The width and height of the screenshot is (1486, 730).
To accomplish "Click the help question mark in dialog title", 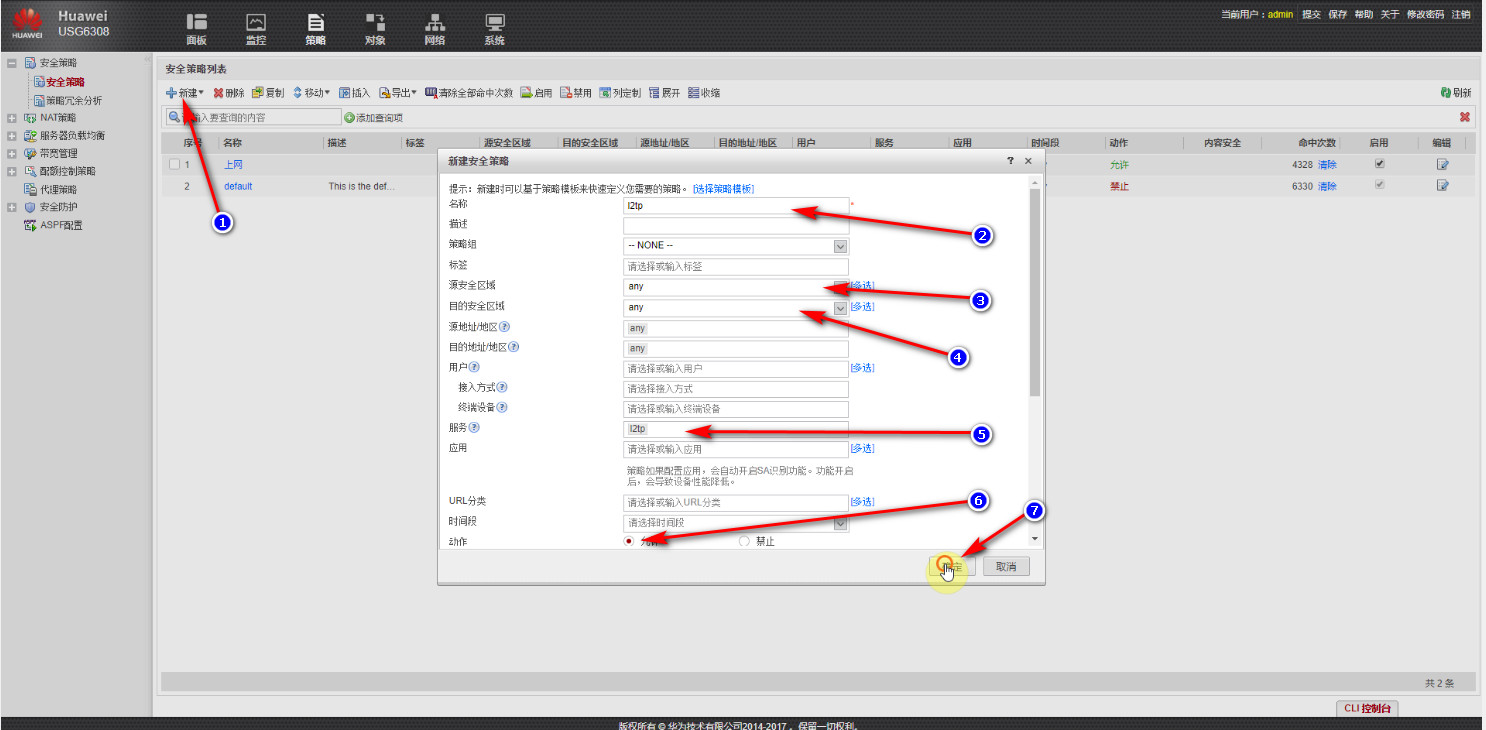I will 1011,161.
